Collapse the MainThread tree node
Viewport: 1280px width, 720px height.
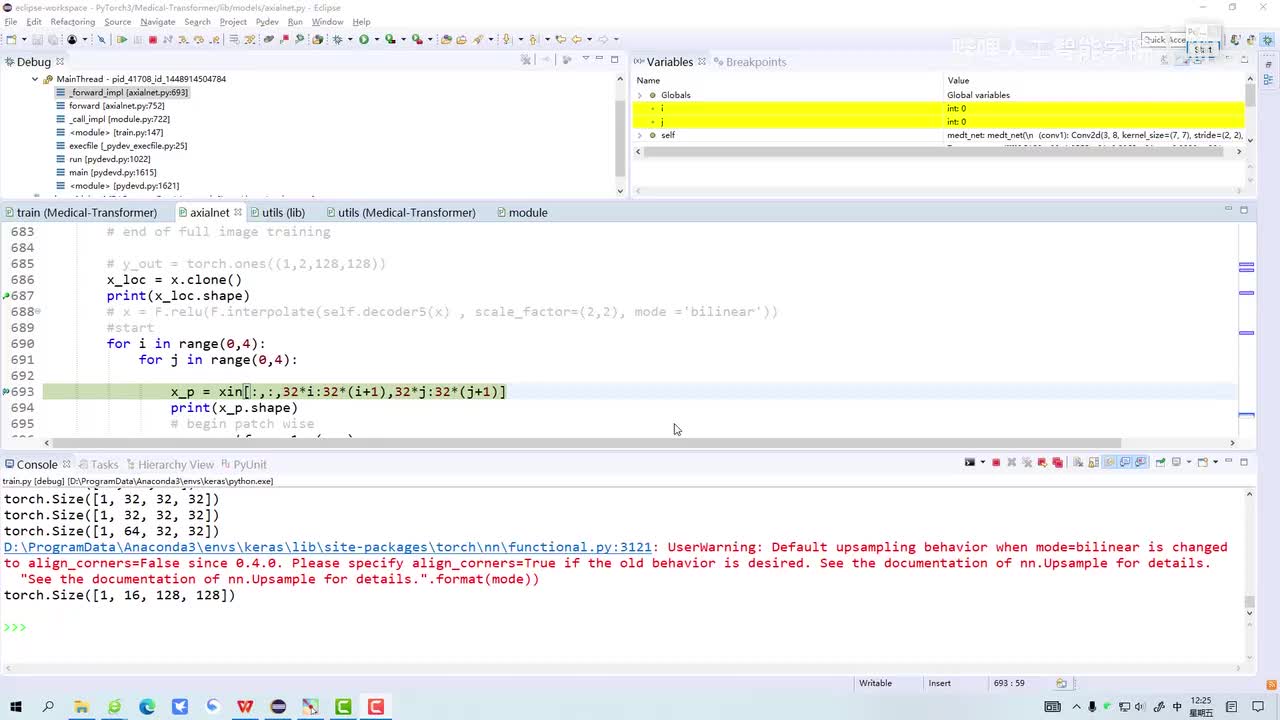click(35, 79)
